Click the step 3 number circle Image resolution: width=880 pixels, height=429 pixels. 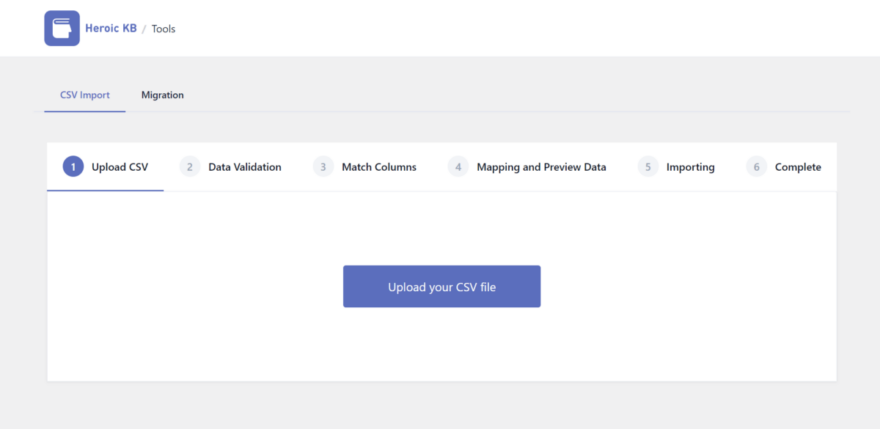coord(323,167)
